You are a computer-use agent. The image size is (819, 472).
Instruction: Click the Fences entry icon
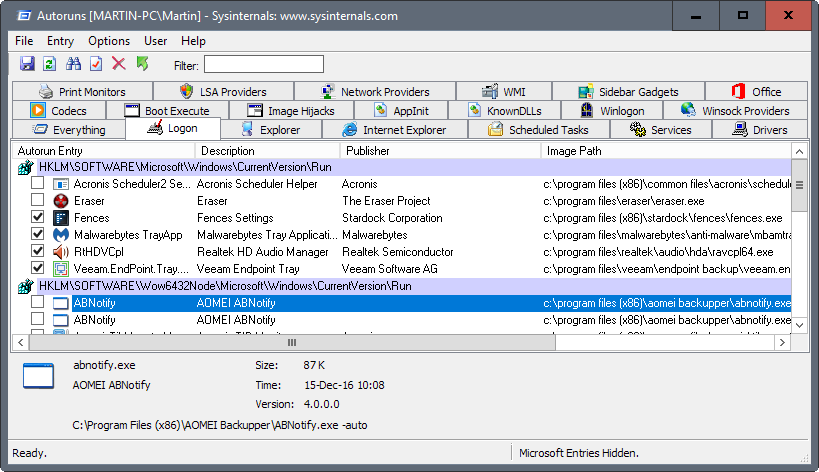[61, 218]
